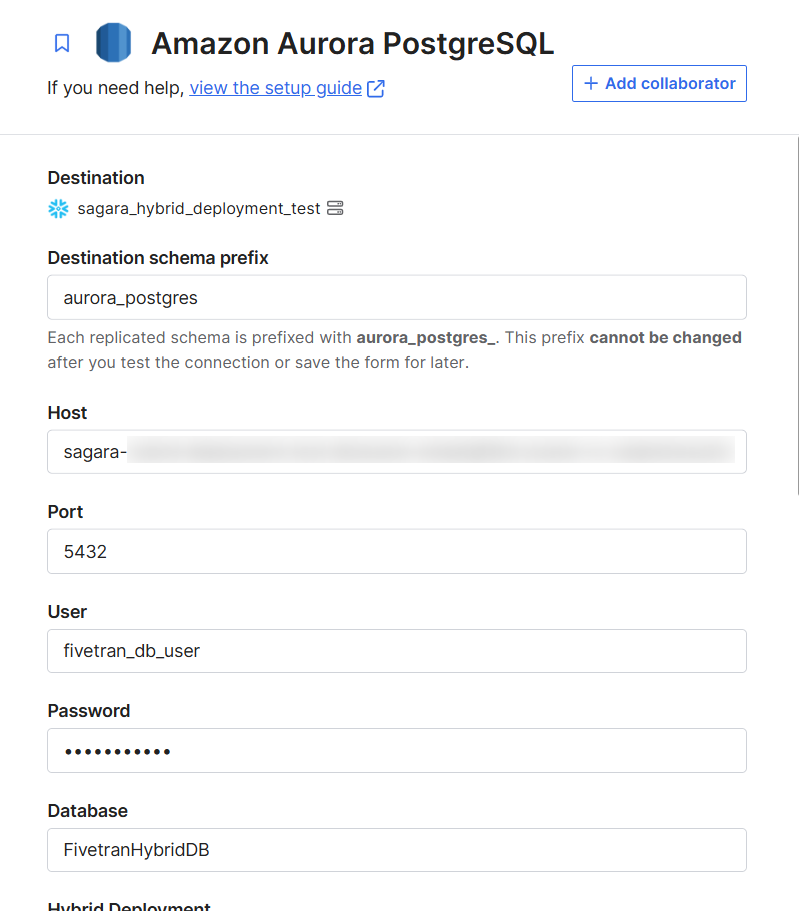Image resolution: width=799 pixels, height=911 pixels.
Task: Click the Database field with FivetranHybridDB
Action: [397, 850]
